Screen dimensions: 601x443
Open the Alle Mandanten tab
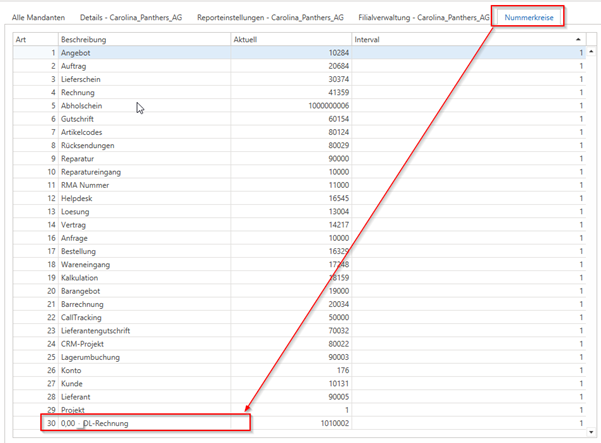tap(38, 18)
